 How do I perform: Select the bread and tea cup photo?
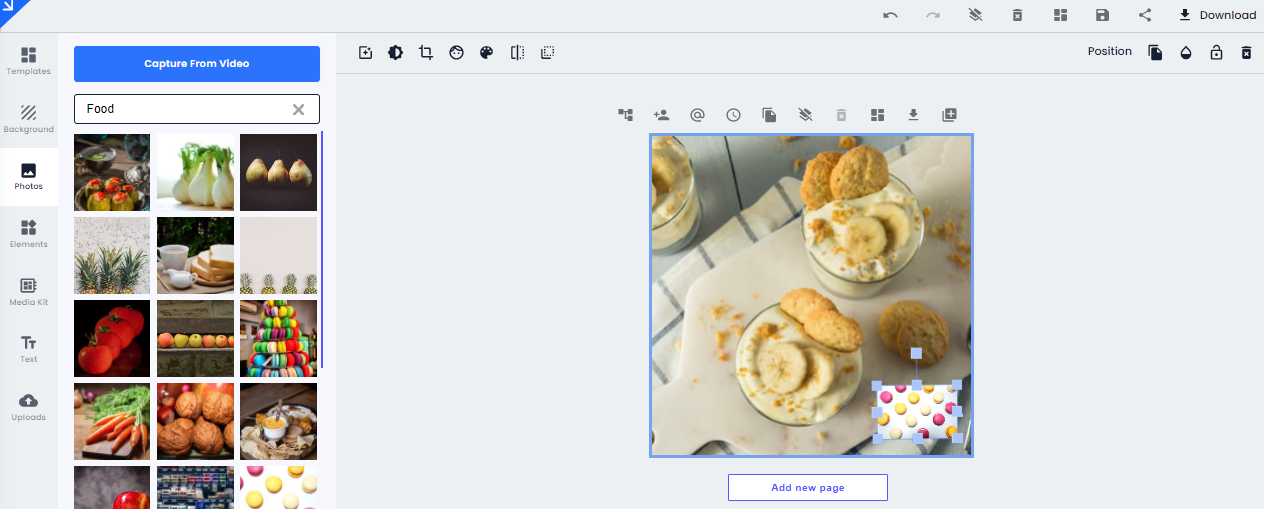pos(195,255)
